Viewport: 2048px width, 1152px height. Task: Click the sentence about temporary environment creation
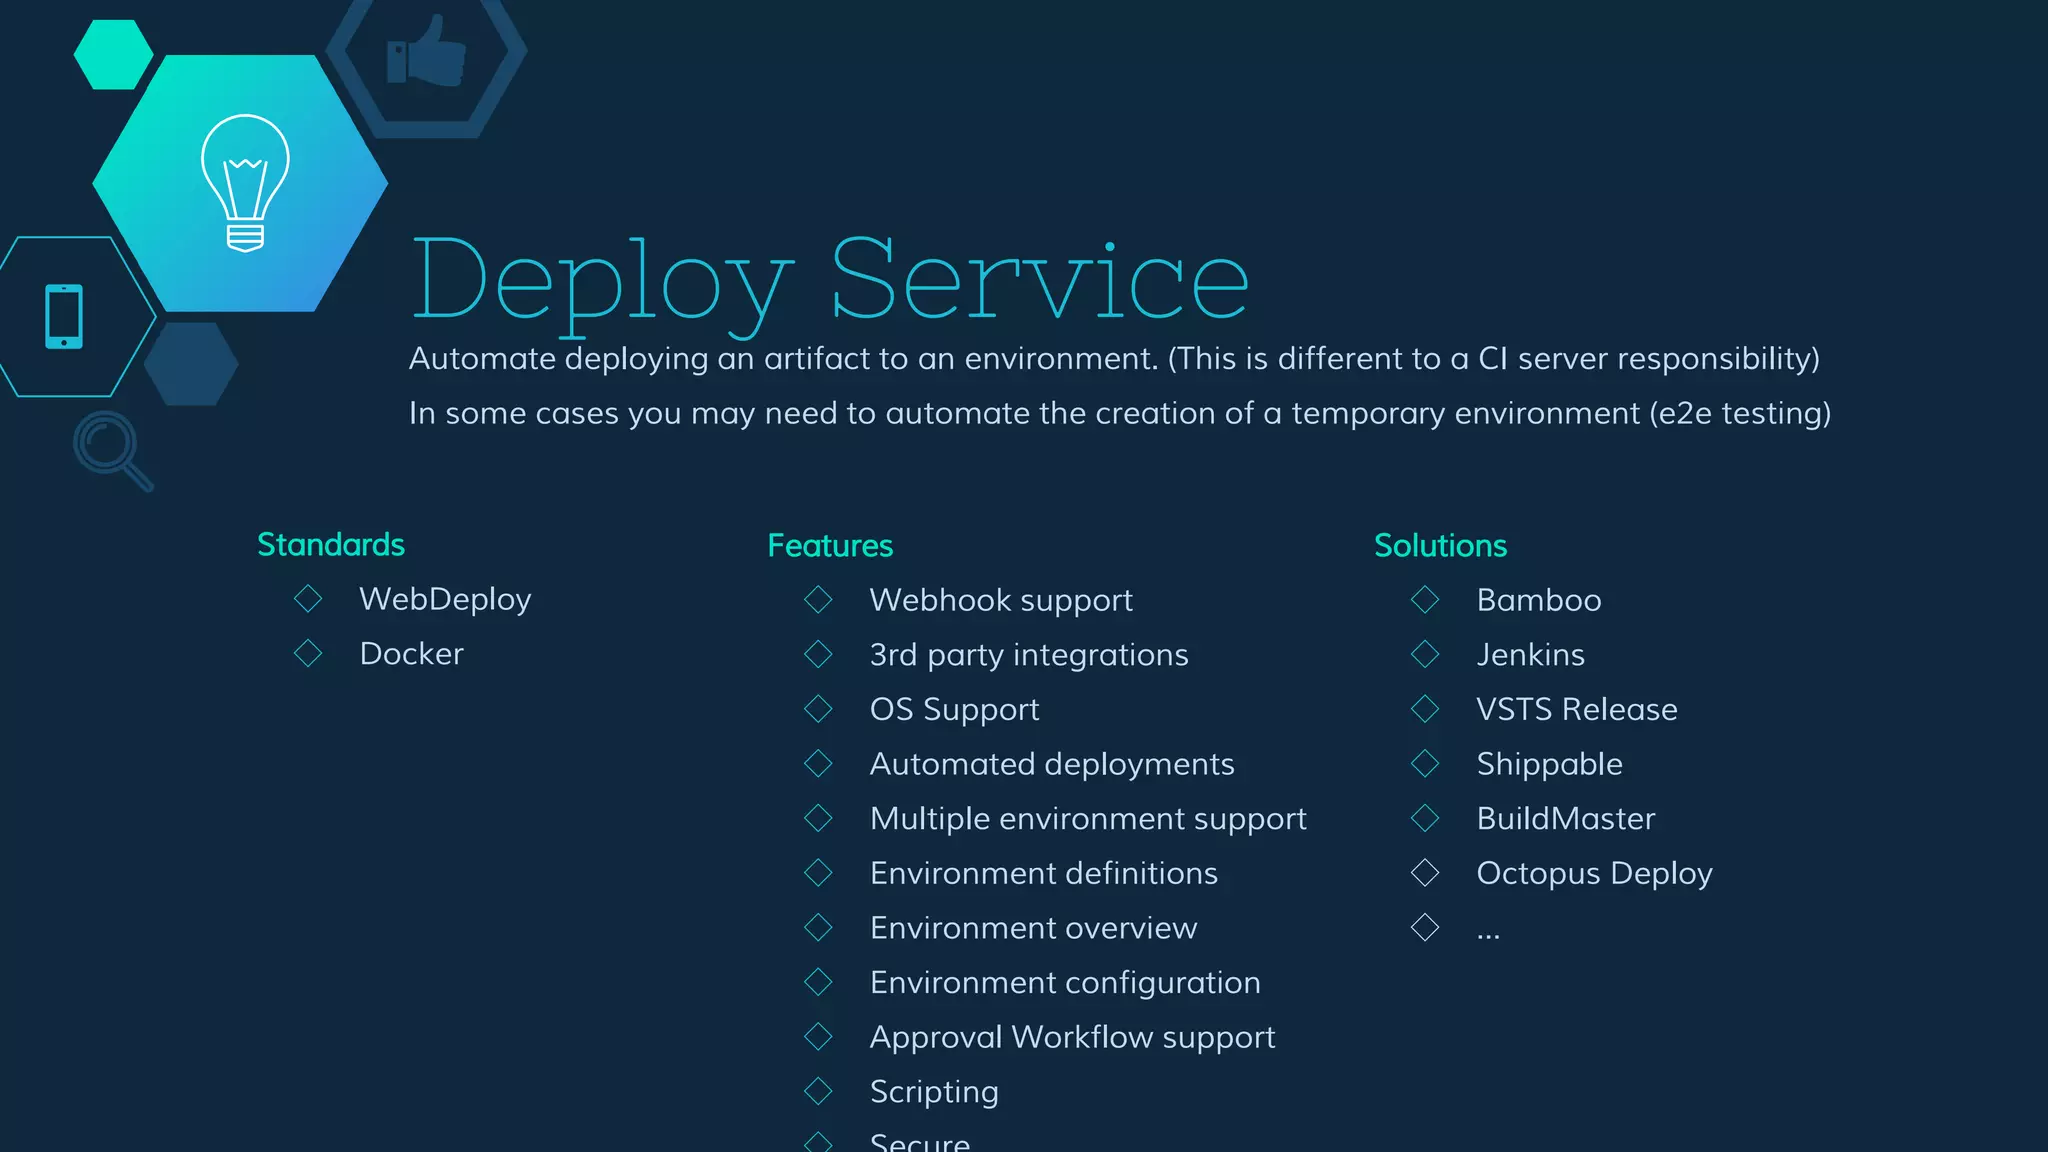click(x=1120, y=414)
